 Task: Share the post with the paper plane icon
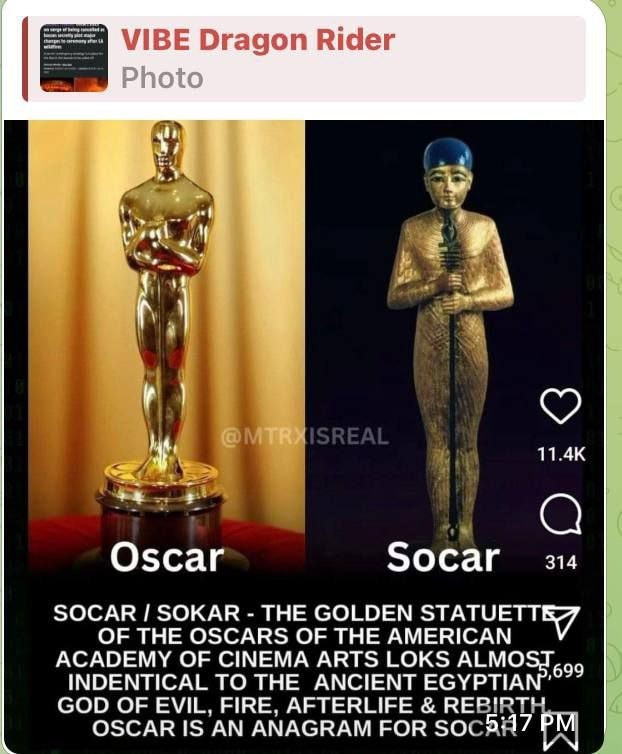(562, 623)
